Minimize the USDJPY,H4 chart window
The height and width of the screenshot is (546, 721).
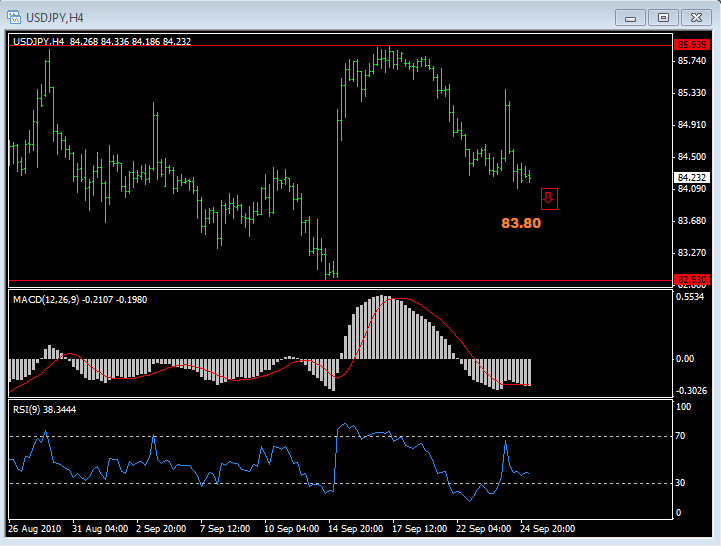(628, 17)
